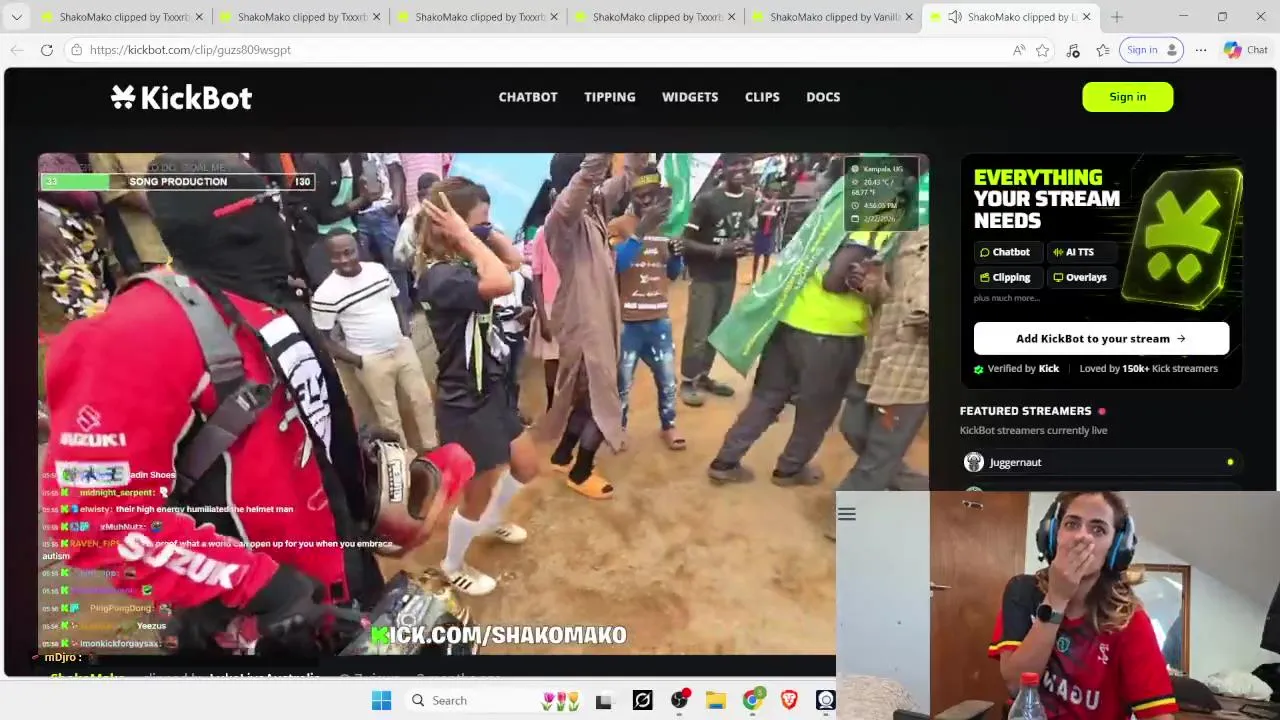Image resolution: width=1280 pixels, height=720 pixels.
Task: Close the active ShakoMako tab
Action: point(1087,17)
